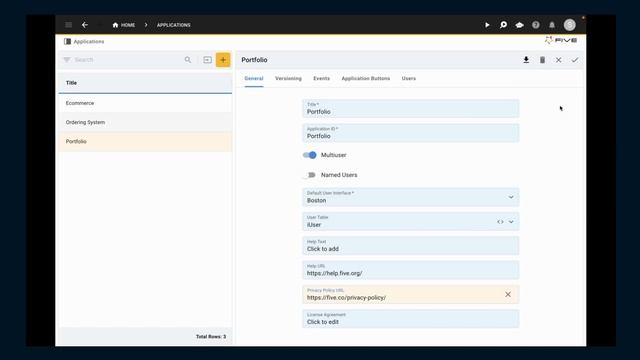640x360 pixels.
Task: Open the notifications bell
Action: pyautogui.click(x=552, y=25)
